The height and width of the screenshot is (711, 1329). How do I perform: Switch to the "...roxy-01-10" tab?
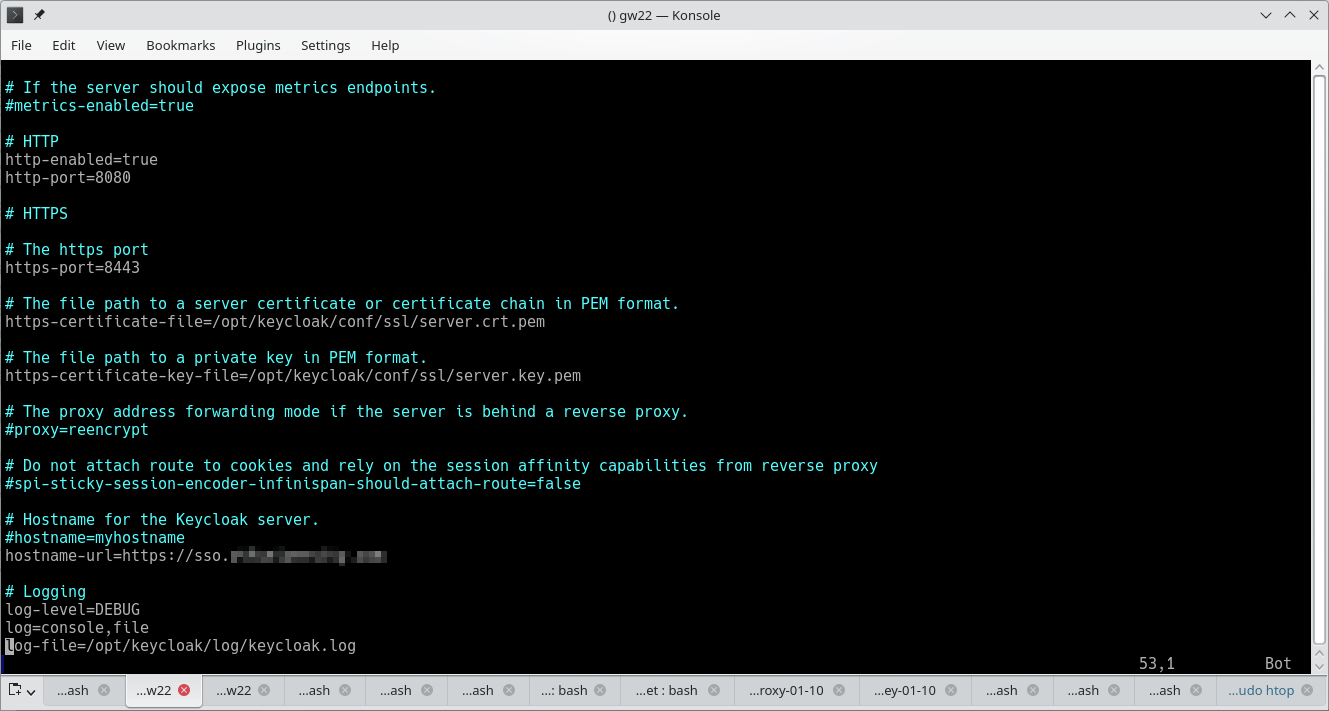pos(786,690)
